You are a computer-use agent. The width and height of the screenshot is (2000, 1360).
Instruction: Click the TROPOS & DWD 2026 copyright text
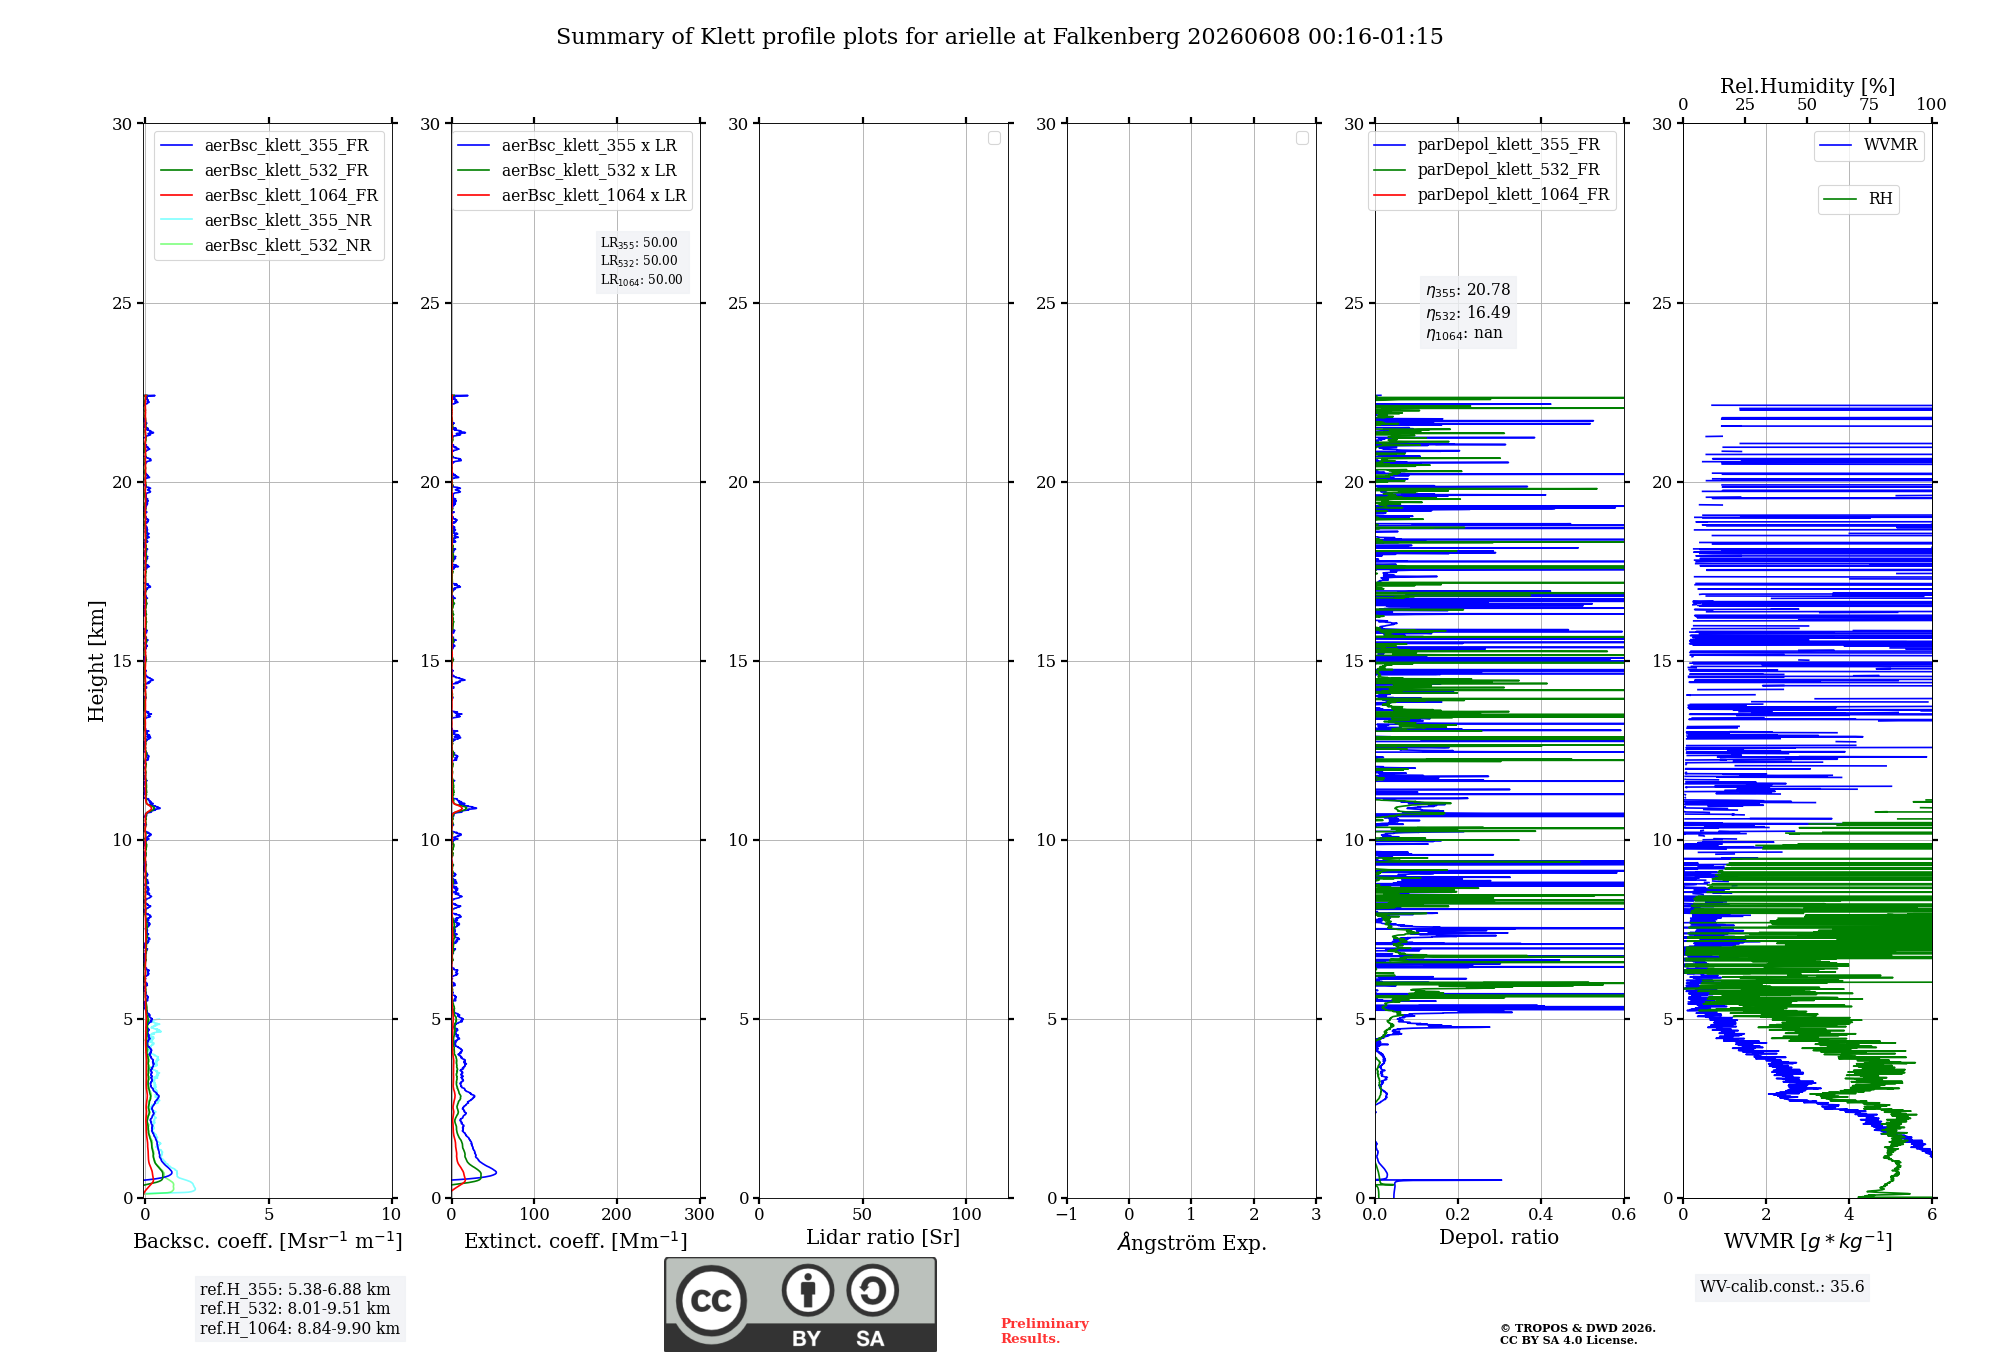[x=1578, y=1329]
